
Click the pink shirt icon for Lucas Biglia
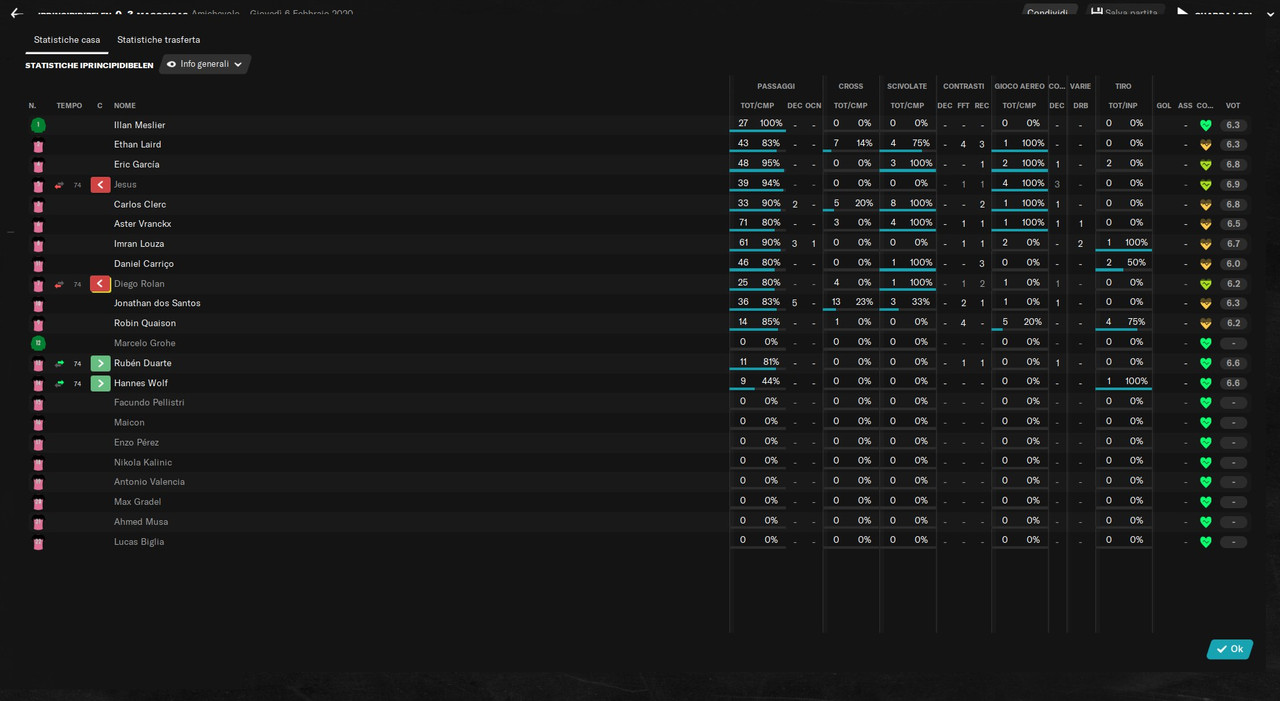coord(38,542)
